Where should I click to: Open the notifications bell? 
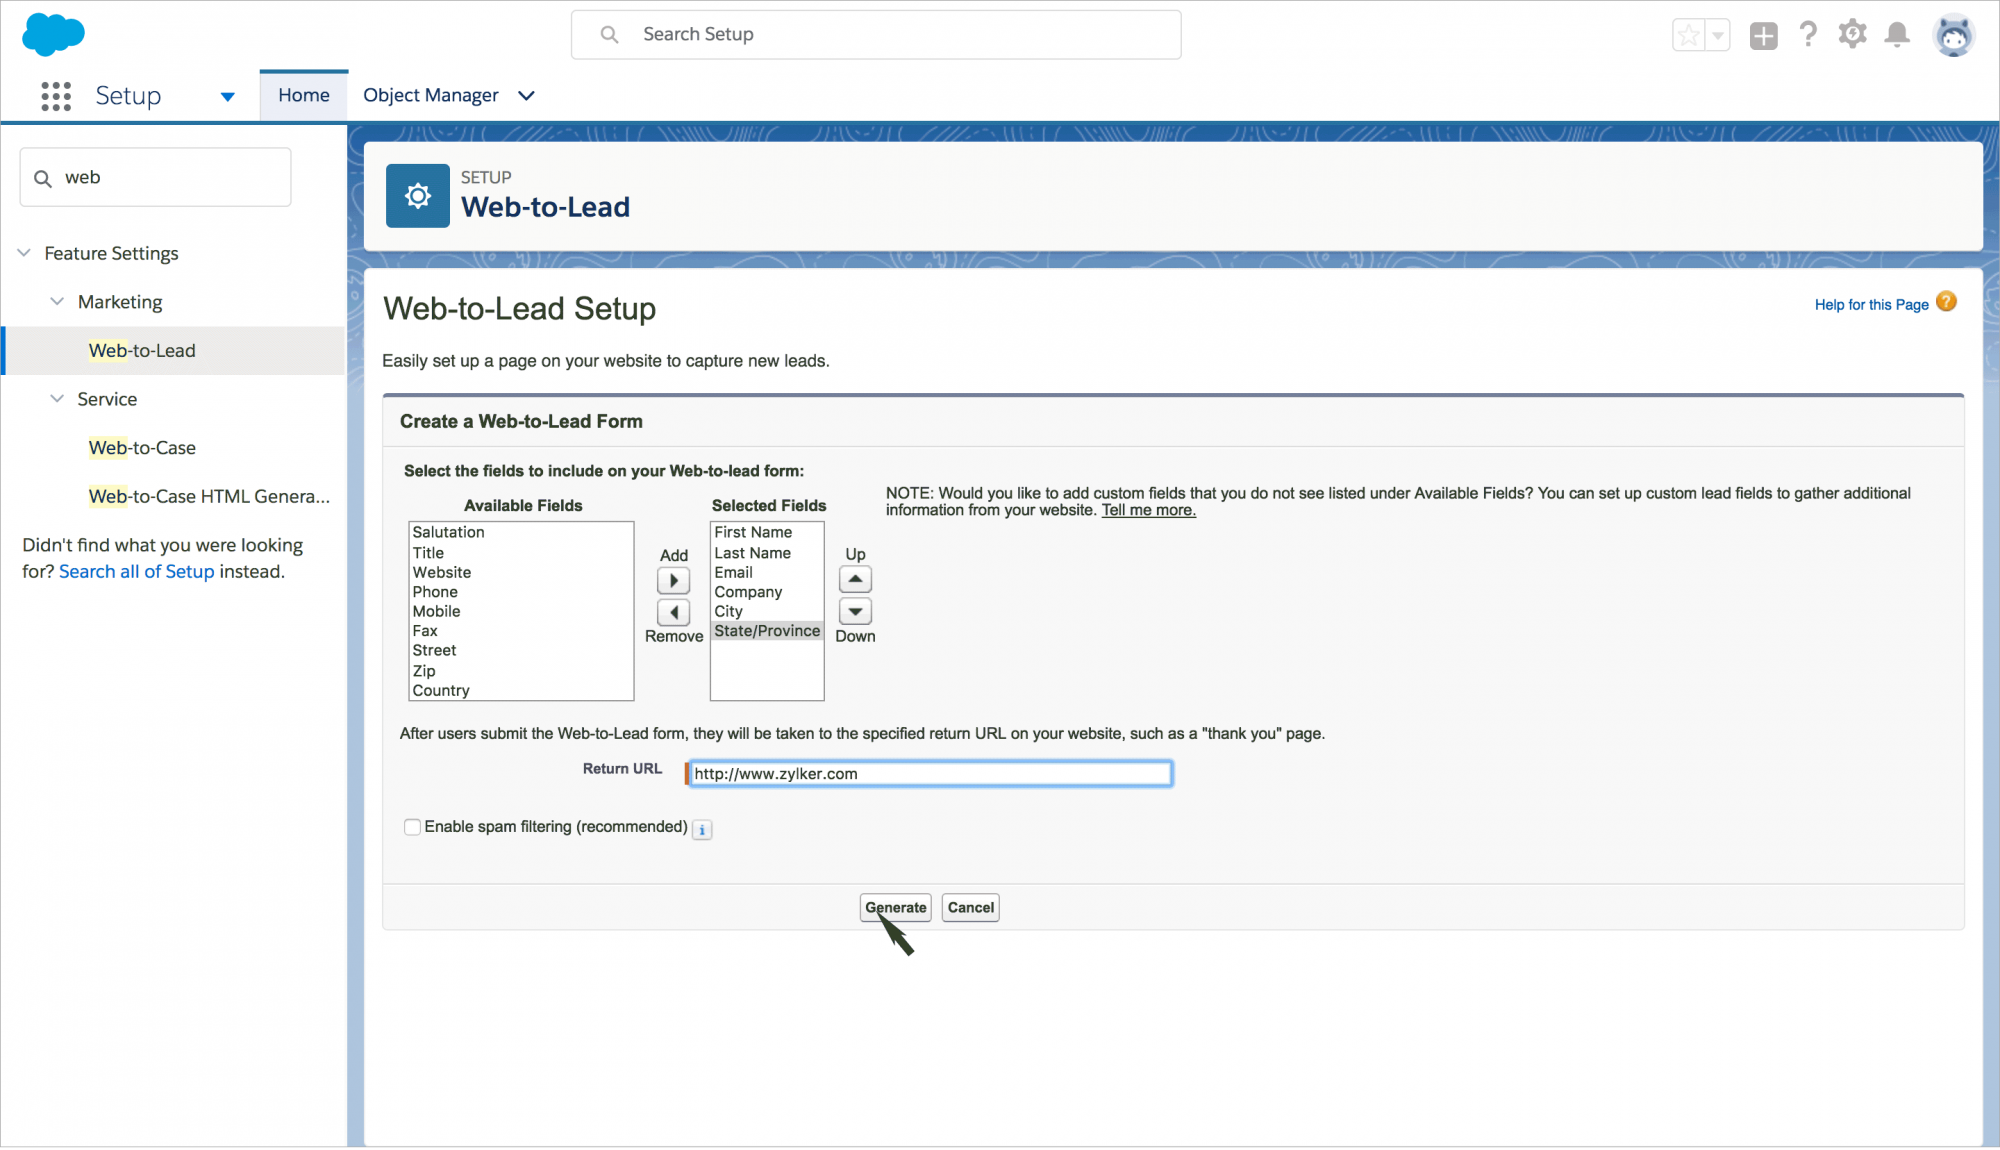point(1896,35)
